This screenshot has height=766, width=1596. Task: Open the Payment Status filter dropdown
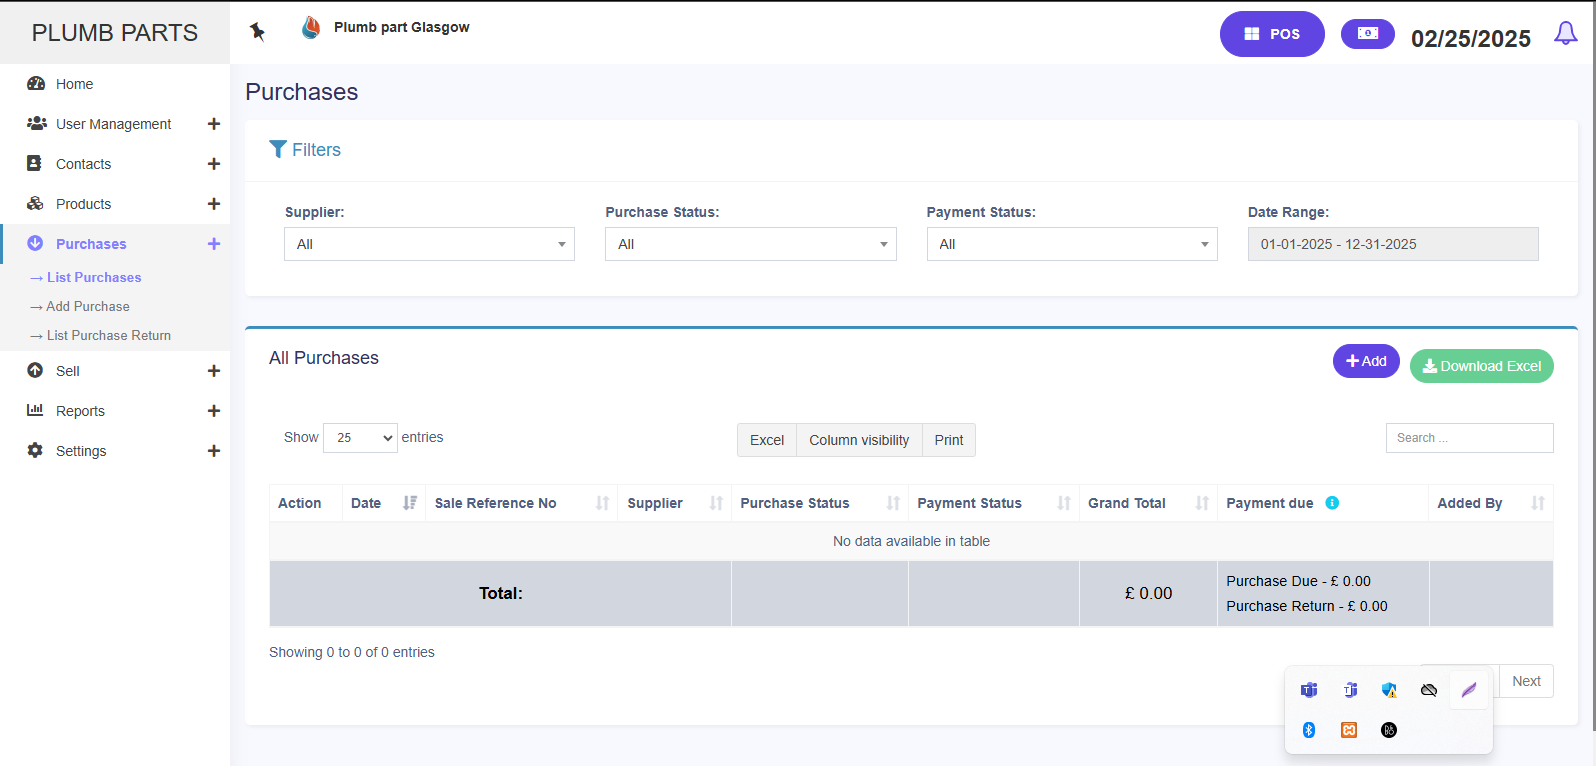[x=1071, y=244]
